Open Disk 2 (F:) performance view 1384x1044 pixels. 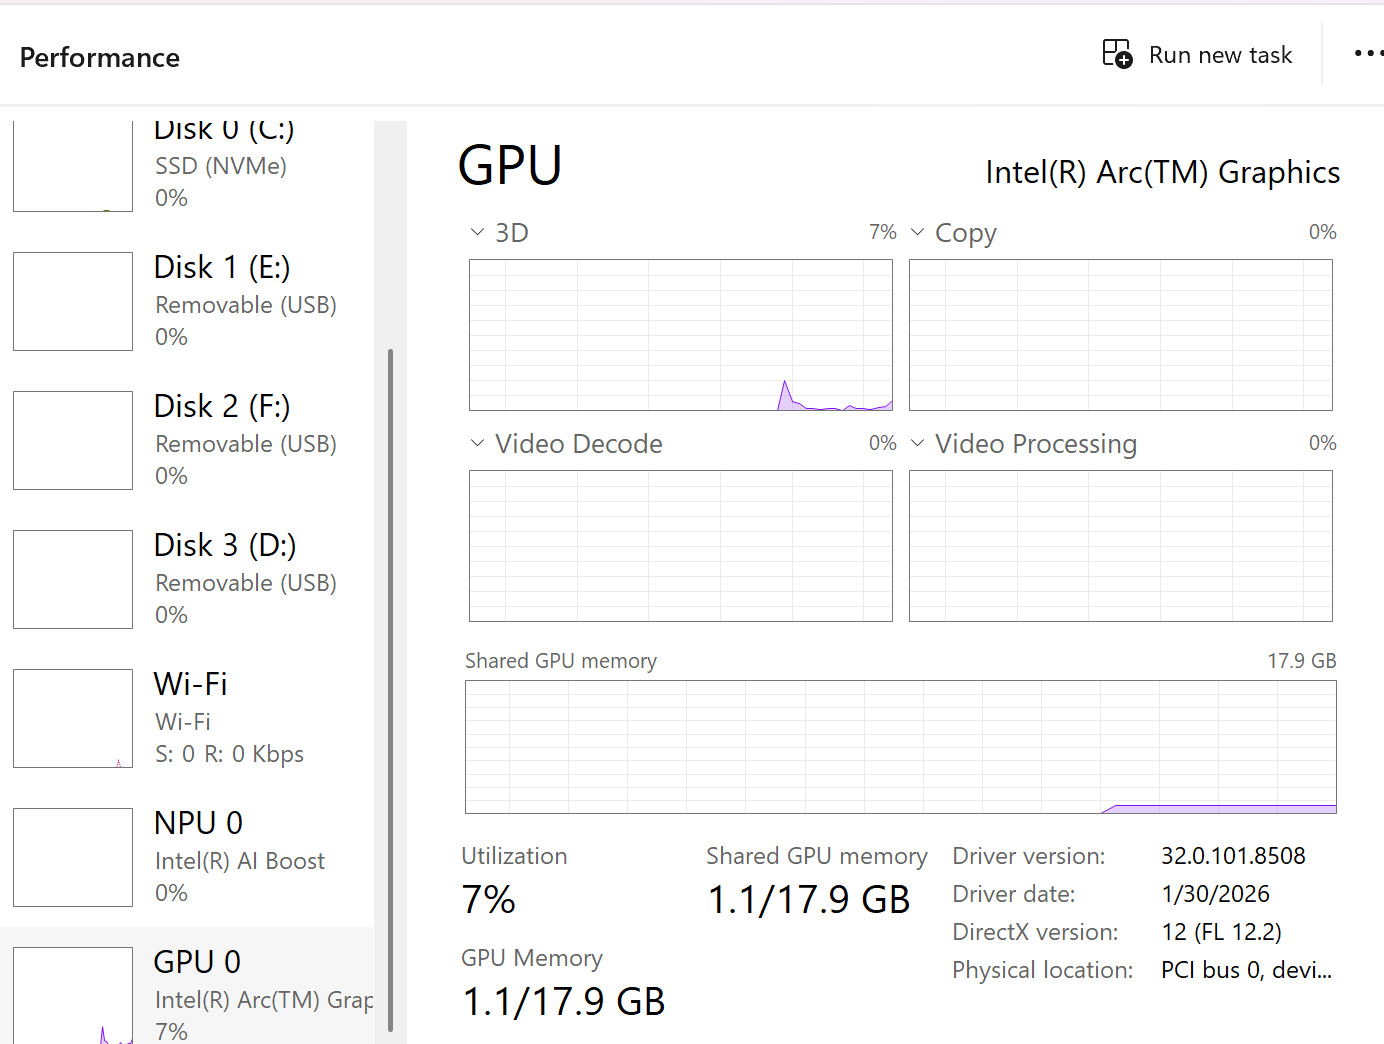click(187, 441)
